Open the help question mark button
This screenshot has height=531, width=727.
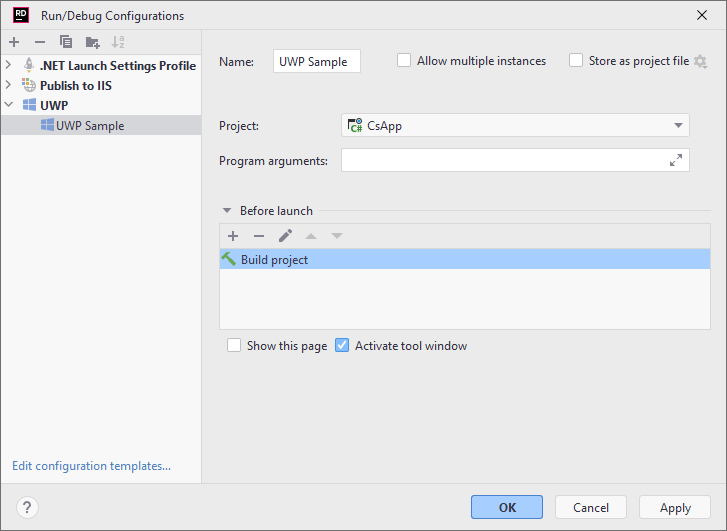click(x=27, y=507)
